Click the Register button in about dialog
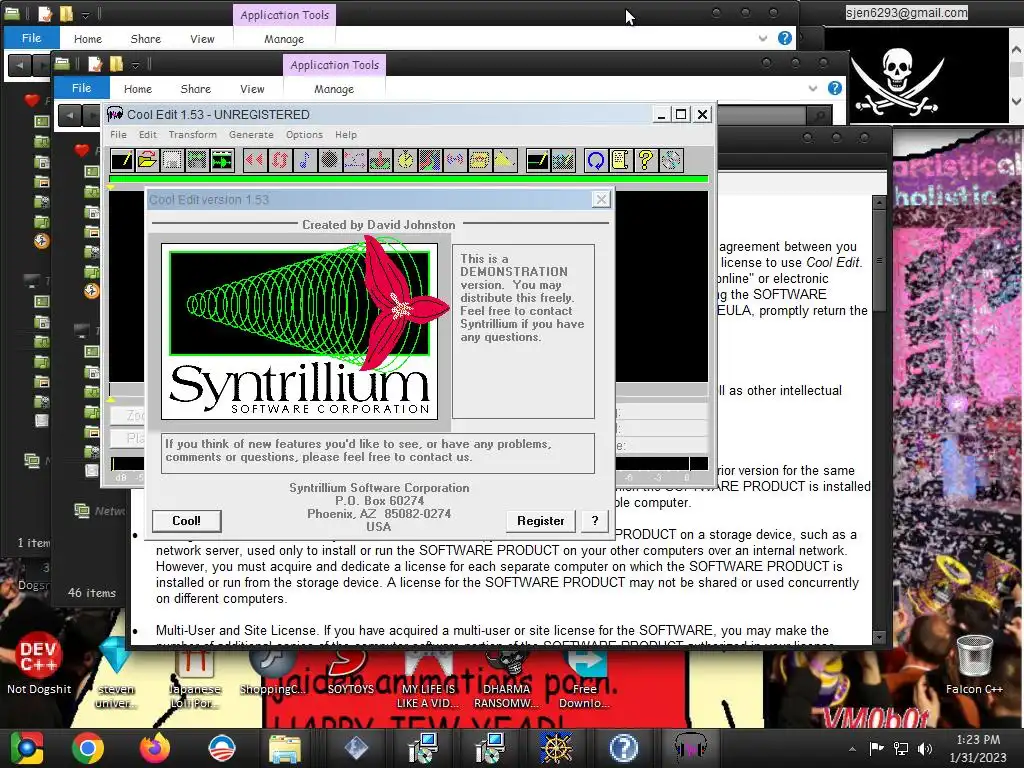 541,520
